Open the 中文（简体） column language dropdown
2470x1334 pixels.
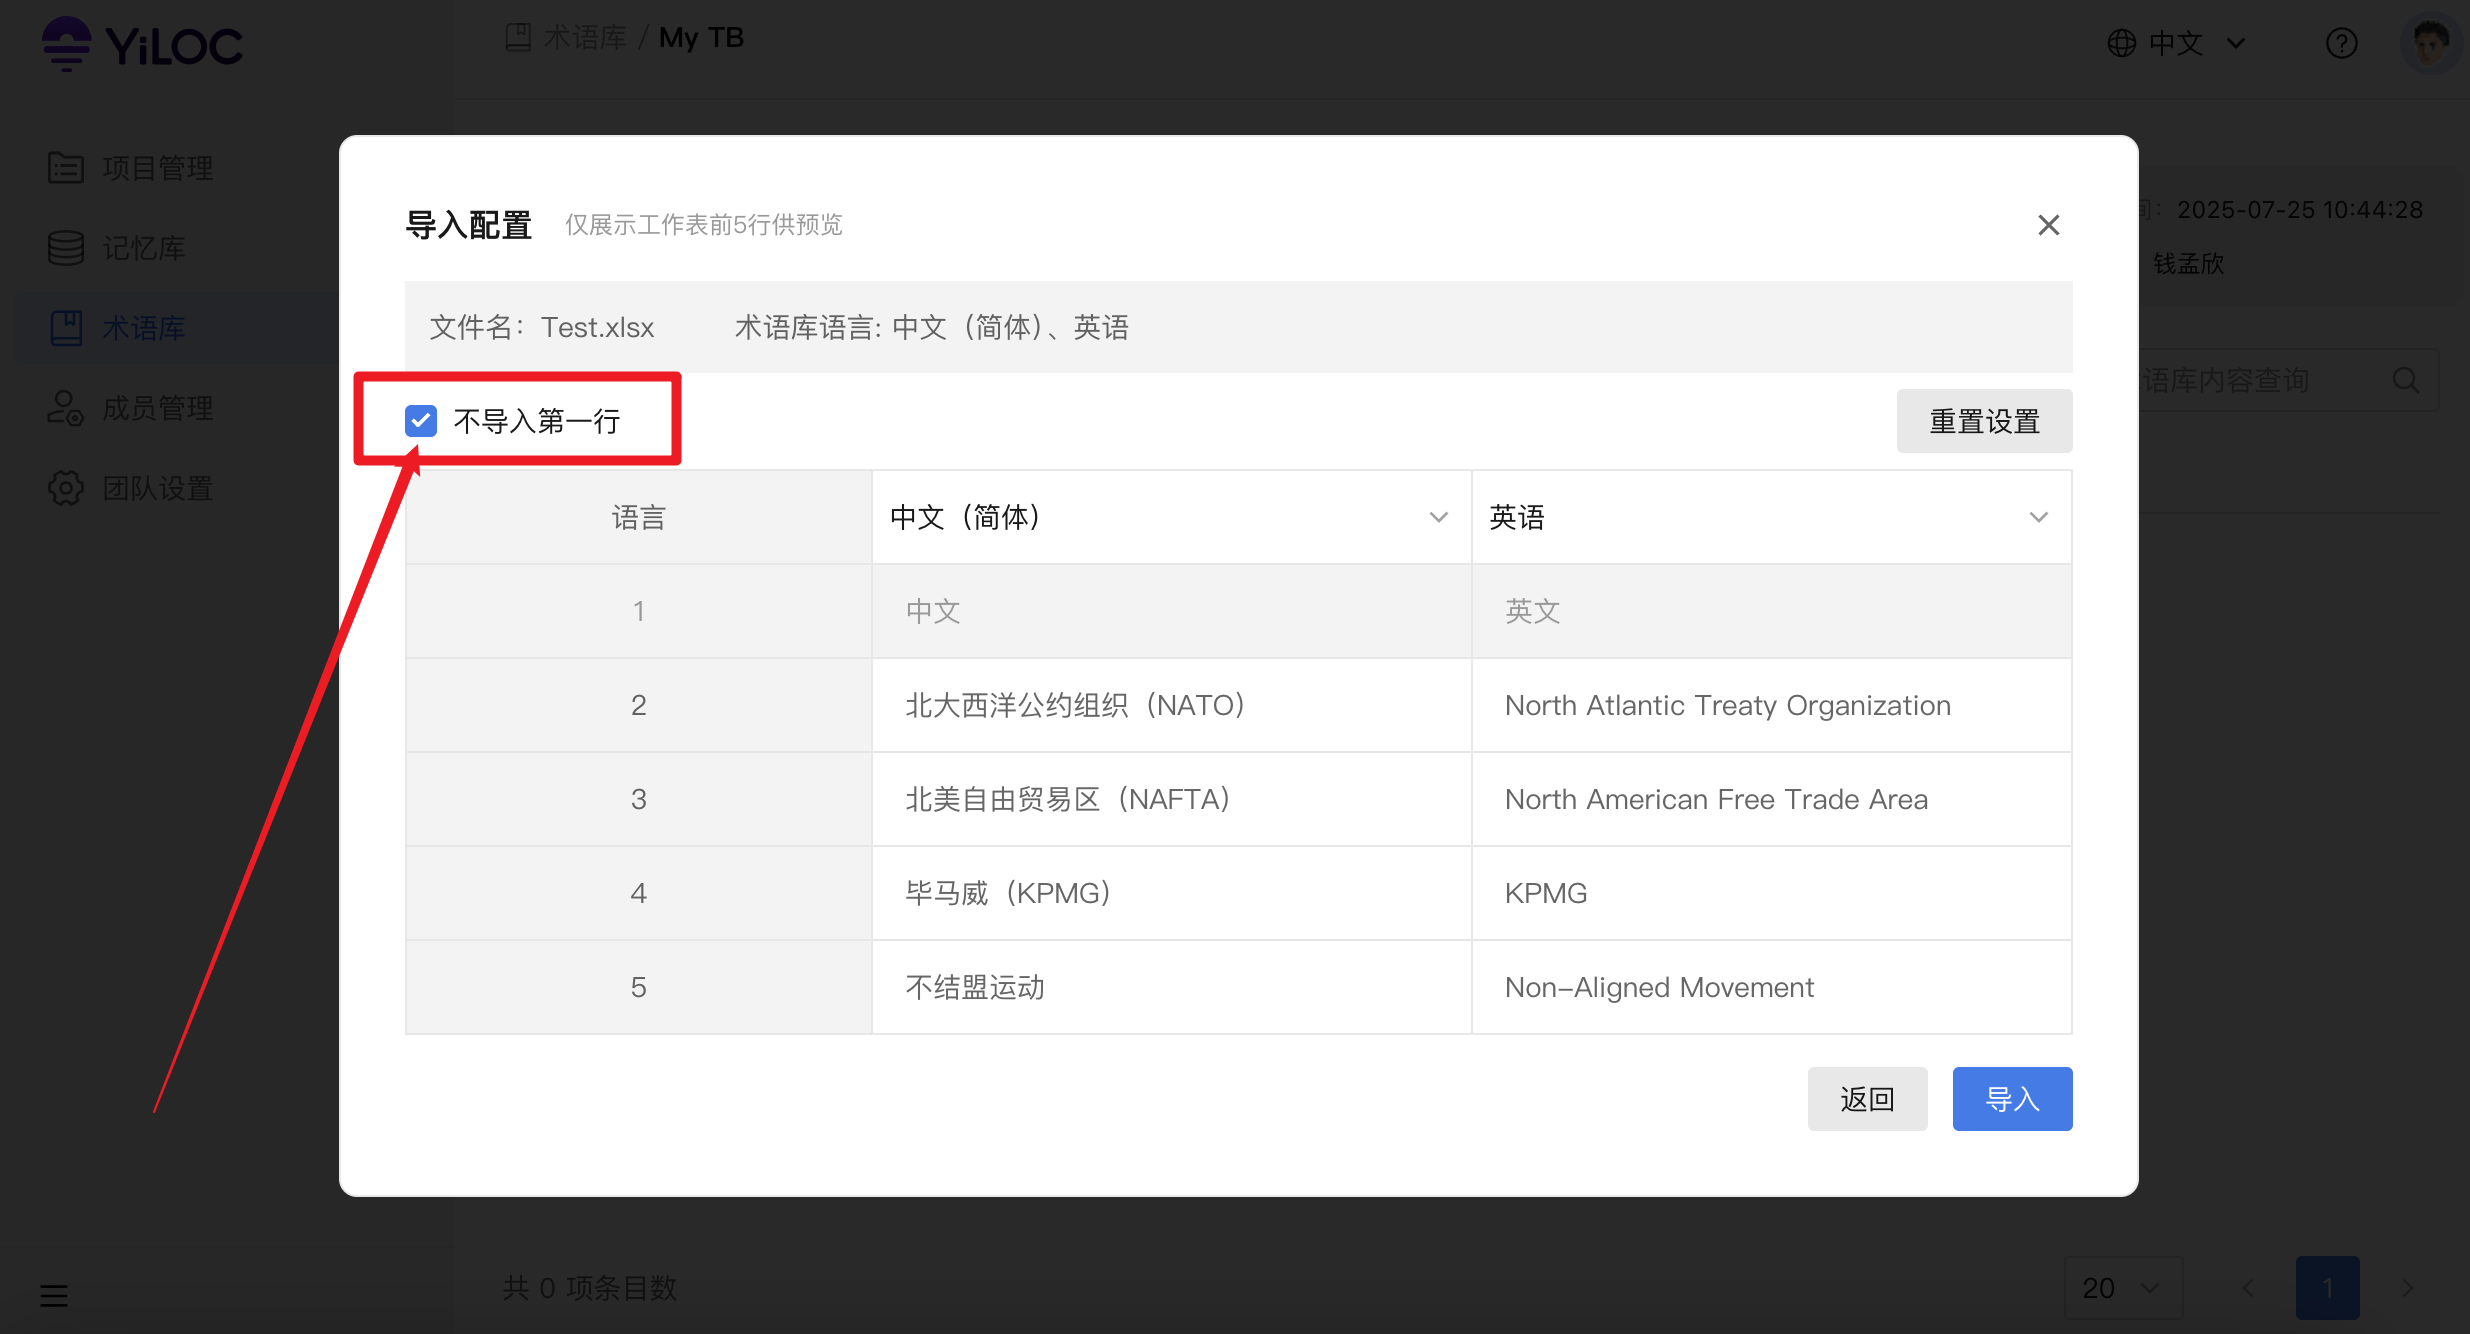pos(1171,517)
